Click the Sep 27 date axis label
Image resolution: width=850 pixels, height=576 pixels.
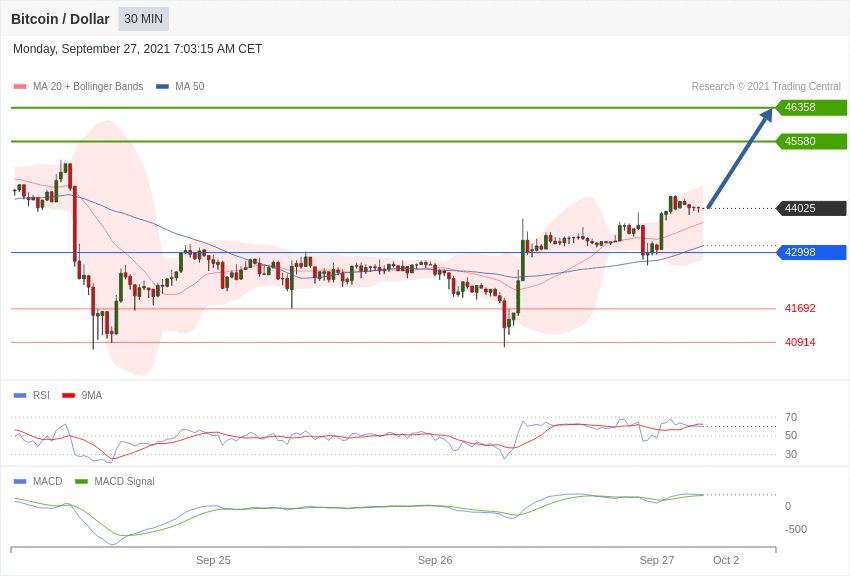click(x=656, y=560)
